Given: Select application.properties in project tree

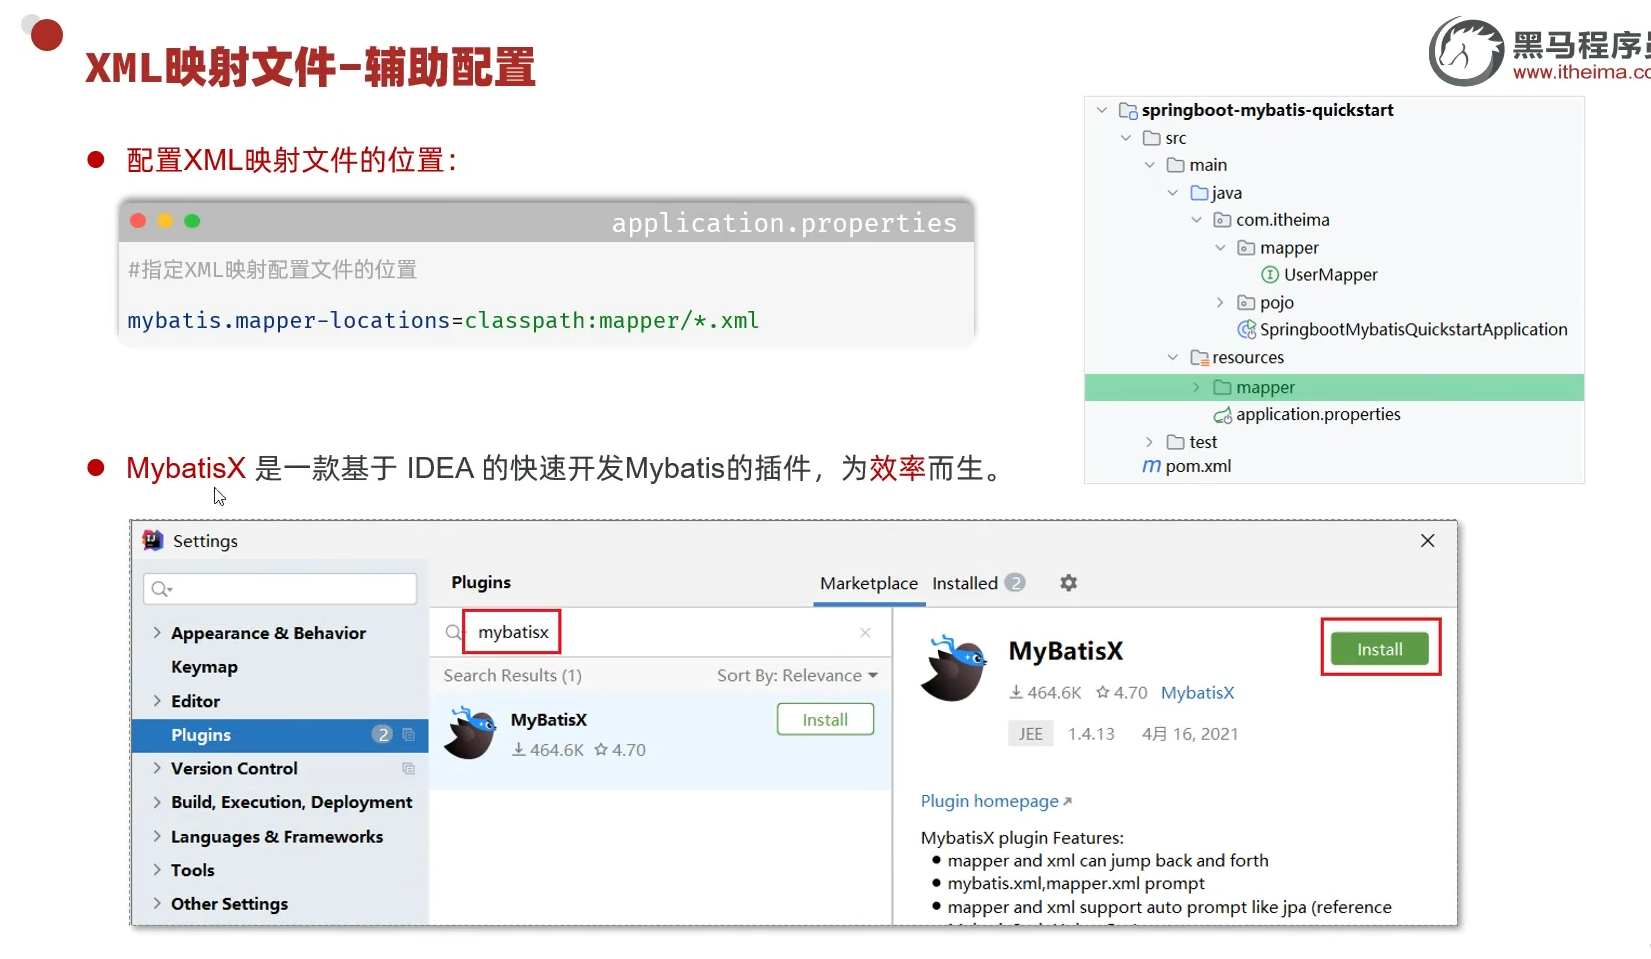Looking at the screenshot, I should point(1318,414).
